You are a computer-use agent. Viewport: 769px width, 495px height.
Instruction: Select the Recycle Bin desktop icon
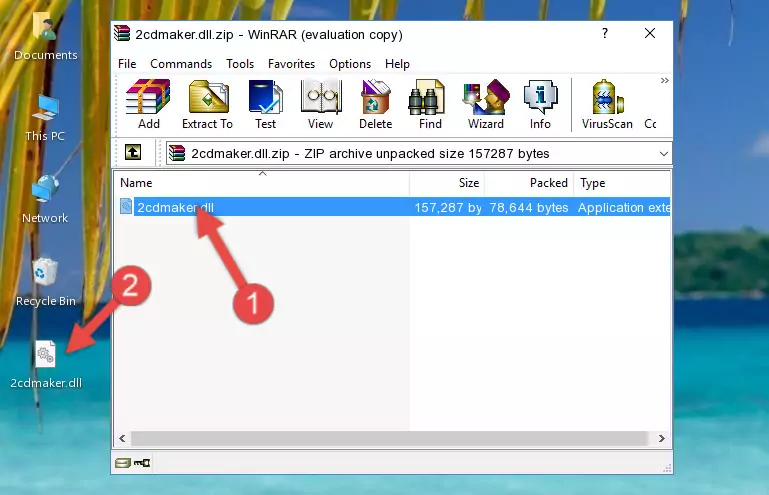pos(46,283)
